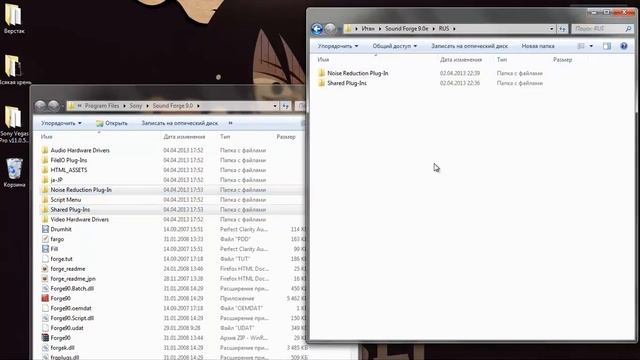Select HTML_ASSETS folder

point(69,170)
